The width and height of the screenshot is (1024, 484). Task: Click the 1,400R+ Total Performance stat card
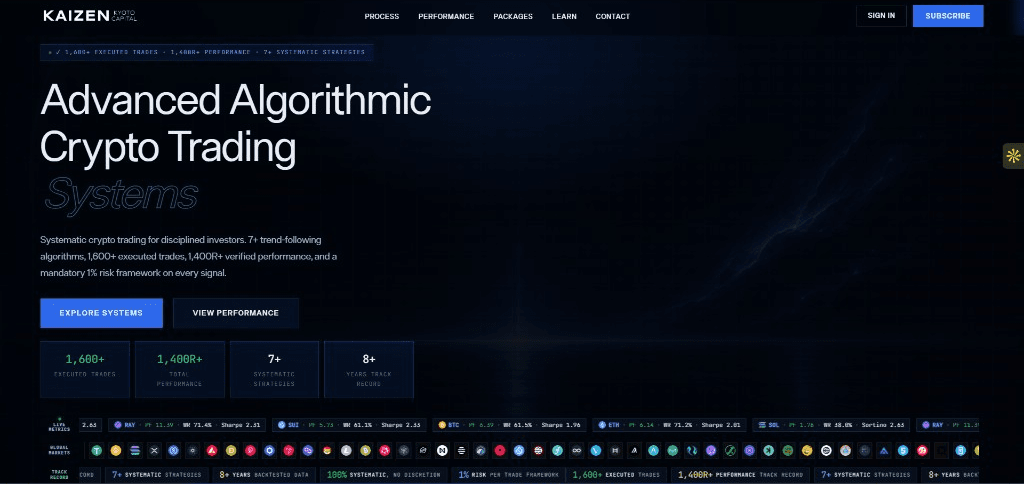click(x=180, y=369)
